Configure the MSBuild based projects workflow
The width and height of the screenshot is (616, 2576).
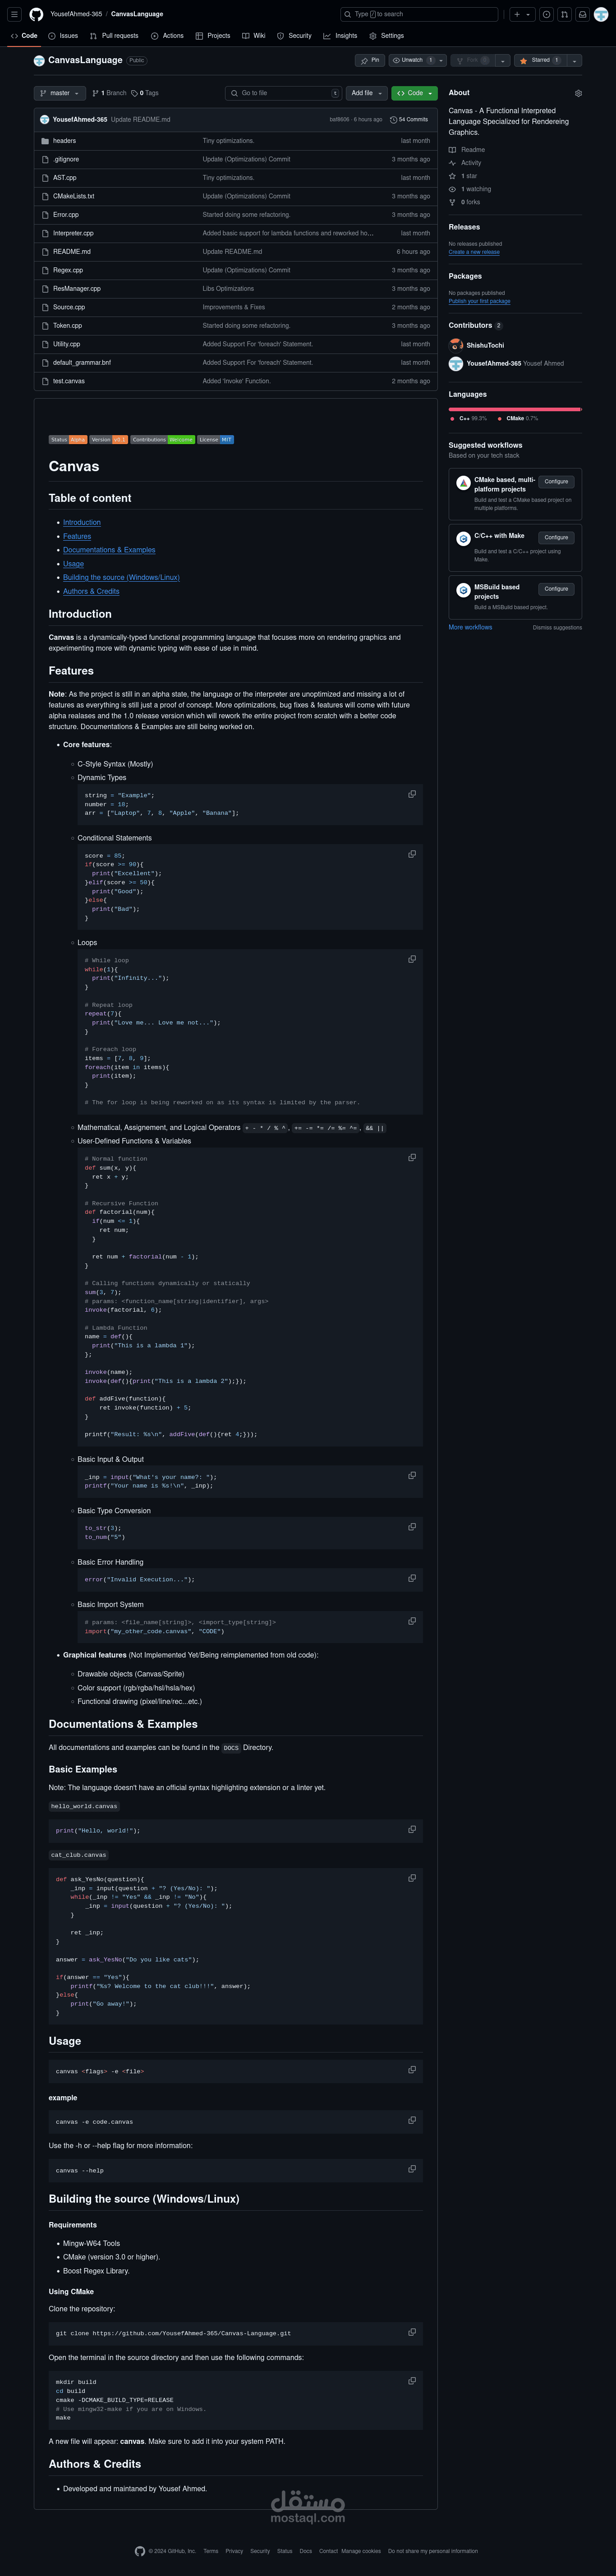[x=556, y=589]
